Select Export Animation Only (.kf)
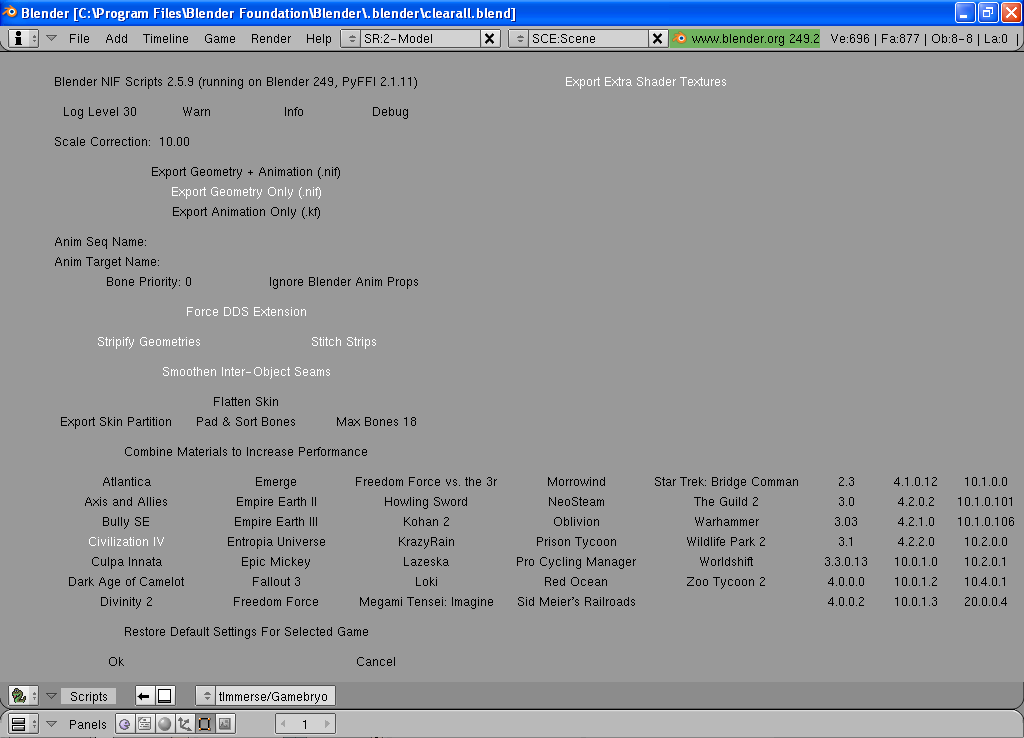 [x=246, y=212]
